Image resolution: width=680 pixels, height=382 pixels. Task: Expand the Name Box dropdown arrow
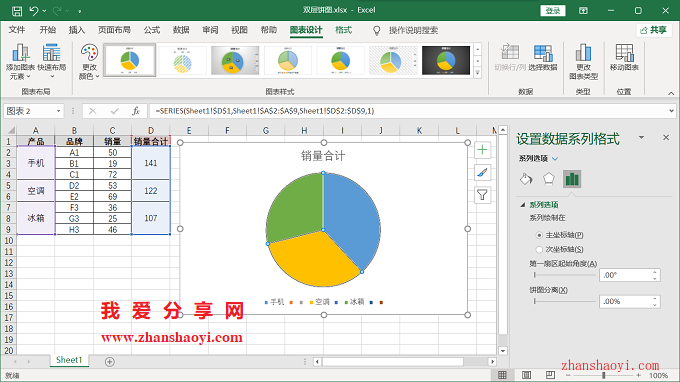pos(59,111)
